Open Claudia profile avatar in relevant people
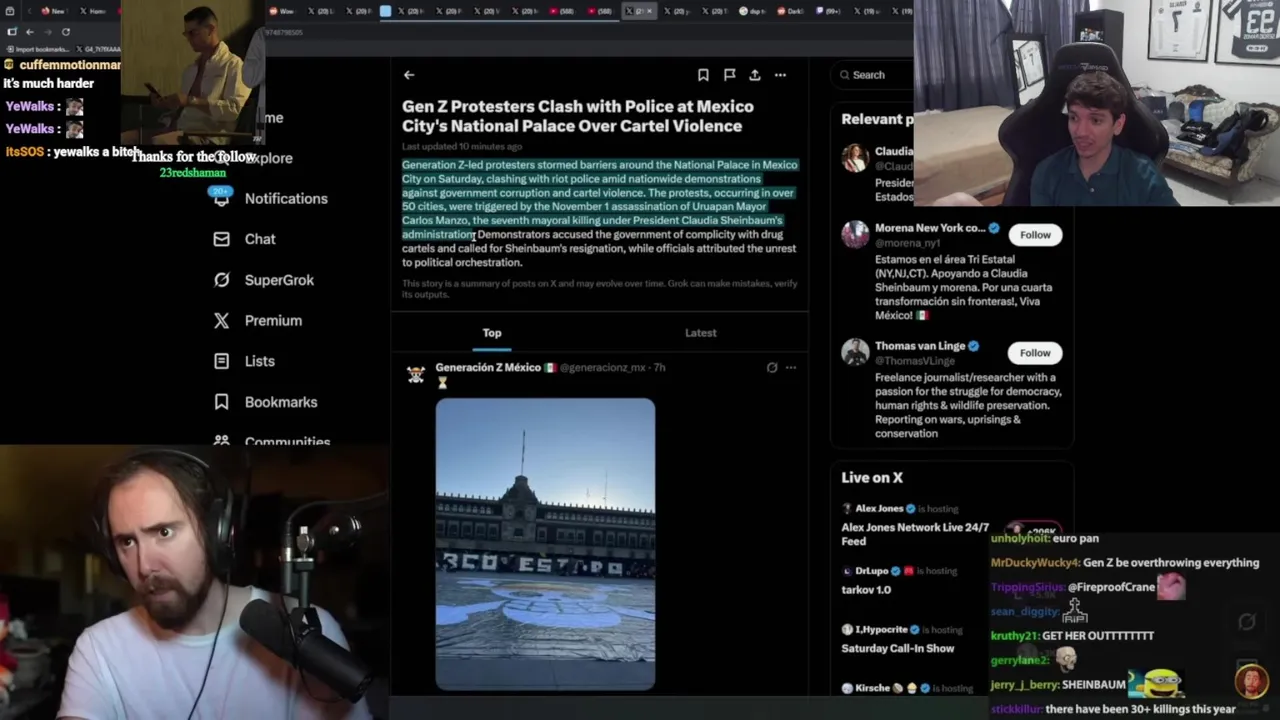The width and height of the screenshot is (1280, 720). pyautogui.click(x=855, y=158)
